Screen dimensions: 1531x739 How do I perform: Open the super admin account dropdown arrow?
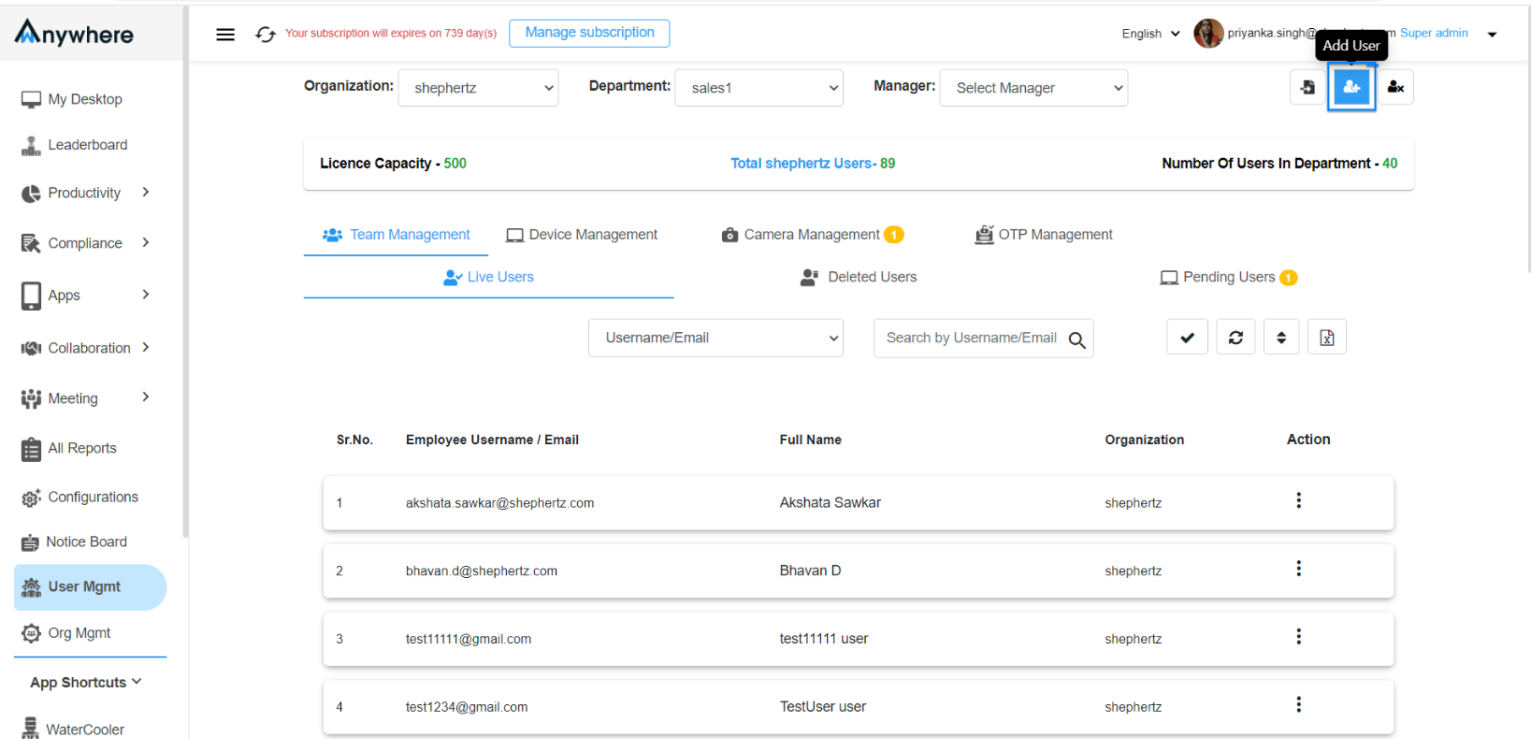(1492, 35)
